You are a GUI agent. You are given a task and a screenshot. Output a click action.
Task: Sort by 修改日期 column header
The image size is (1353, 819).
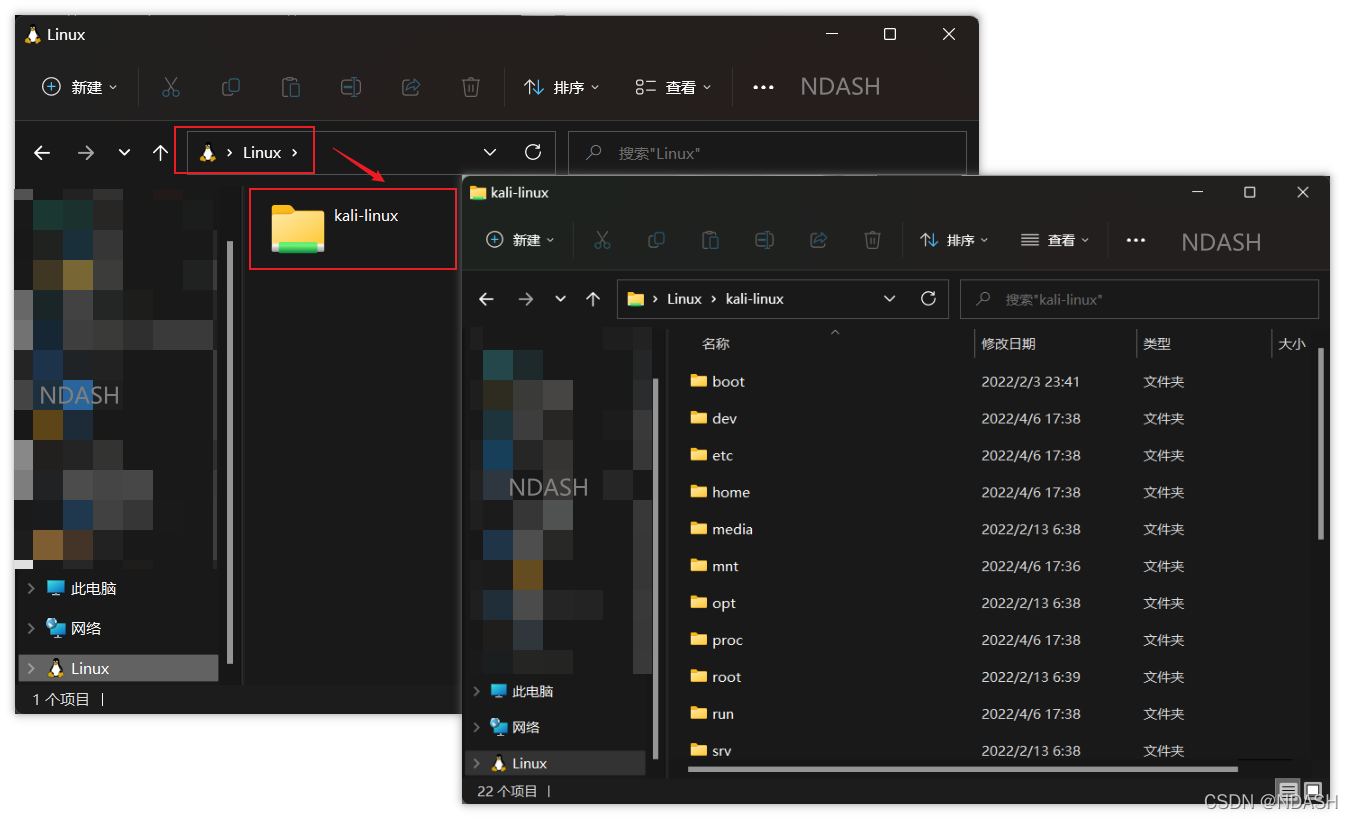click(1008, 344)
